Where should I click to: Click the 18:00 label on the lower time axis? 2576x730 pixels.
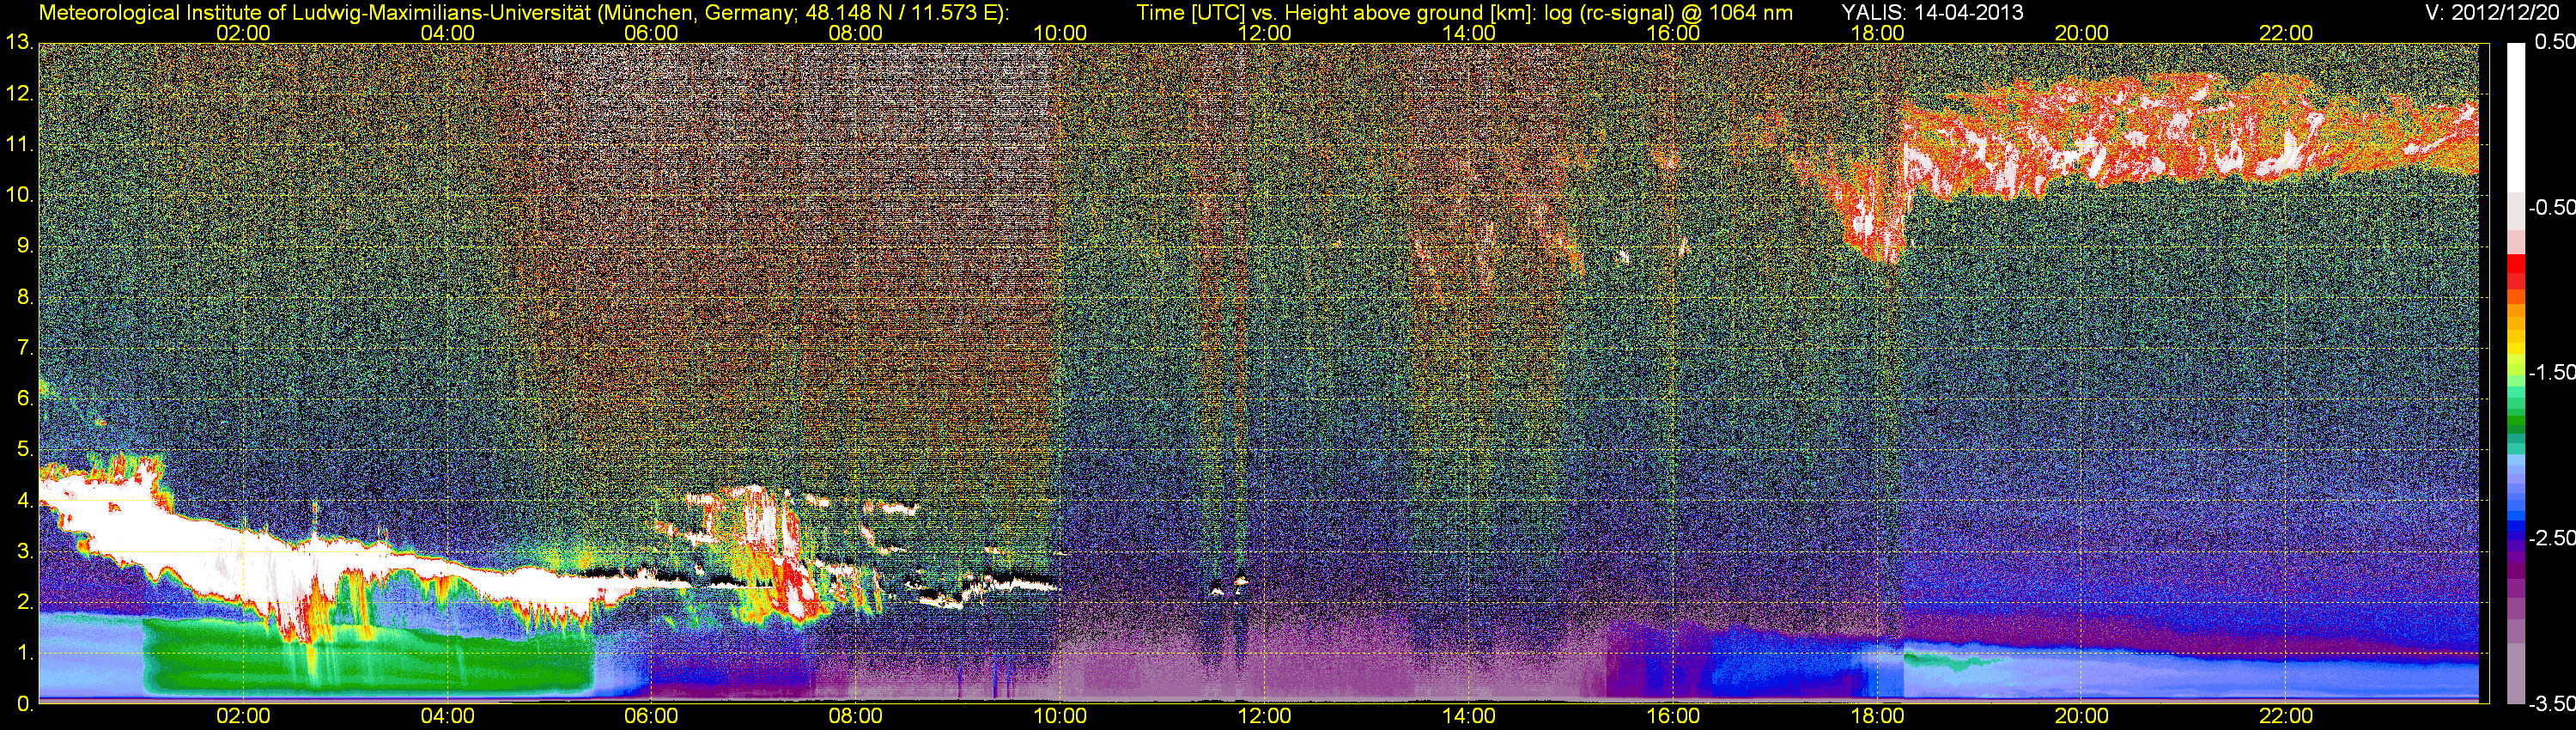1877,716
